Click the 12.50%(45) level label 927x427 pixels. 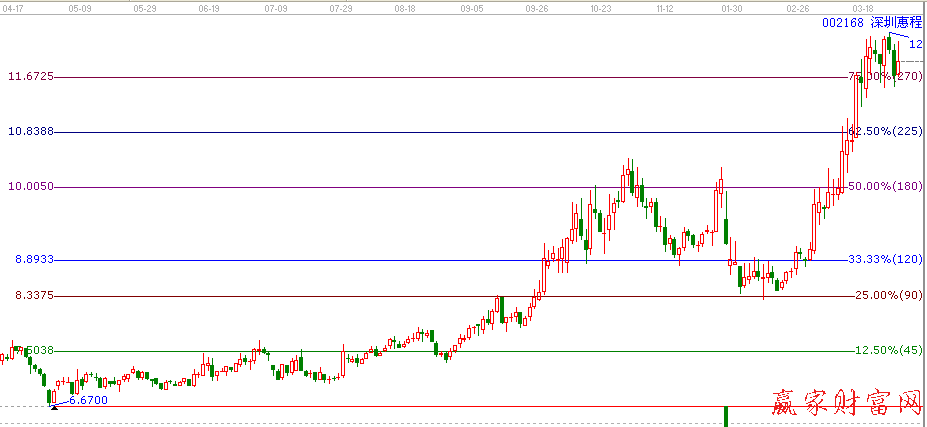tap(887, 350)
